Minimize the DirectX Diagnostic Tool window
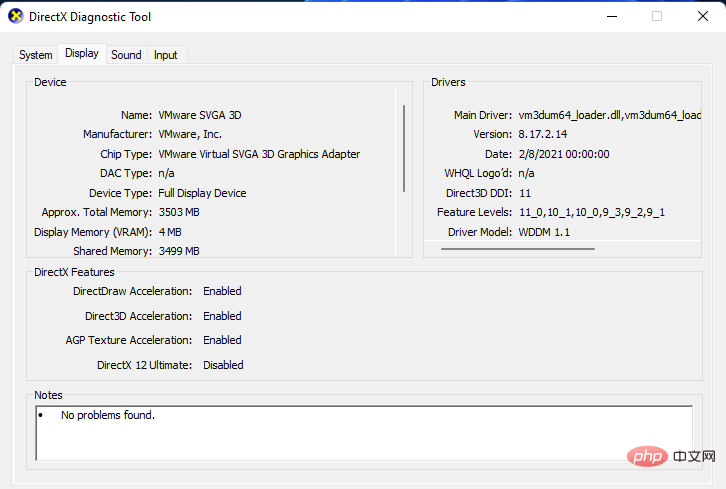The width and height of the screenshot is (726, 489). [x=612, y=16]
